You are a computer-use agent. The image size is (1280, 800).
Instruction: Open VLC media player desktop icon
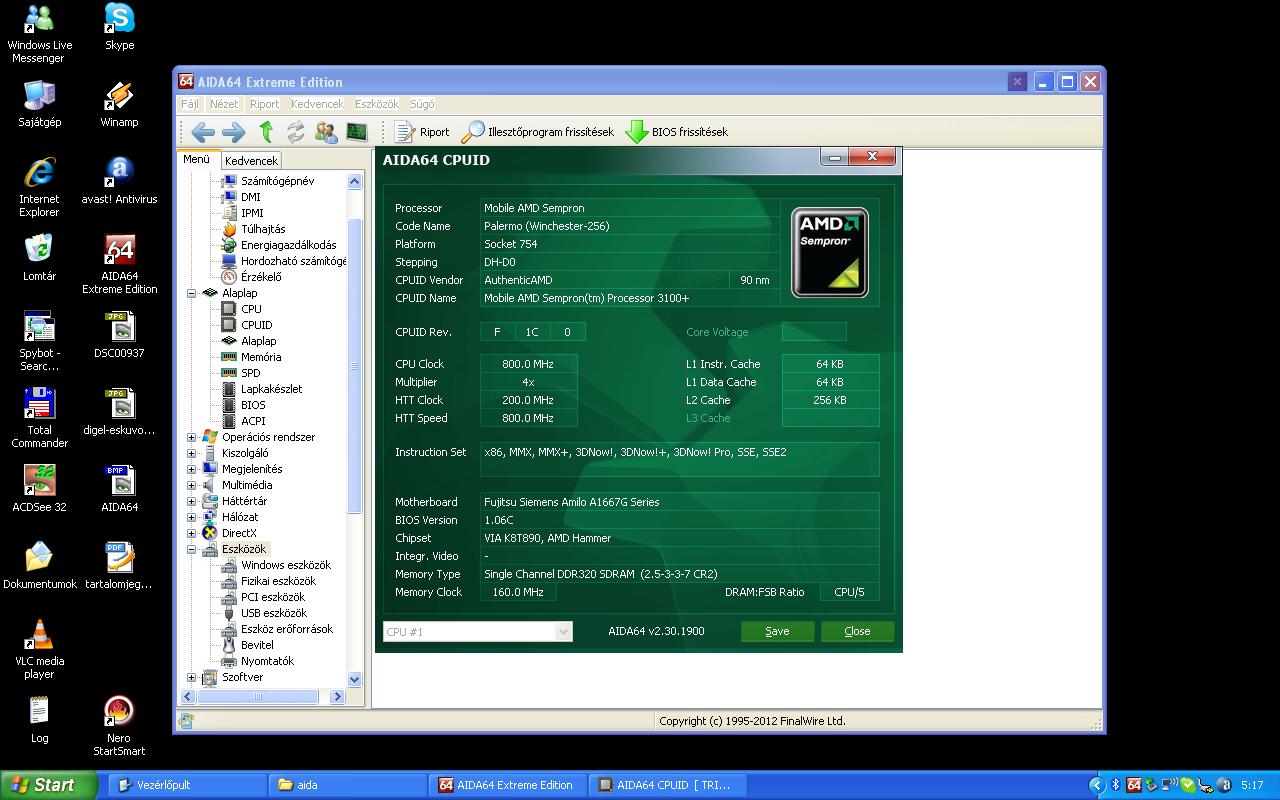point(39,649)
